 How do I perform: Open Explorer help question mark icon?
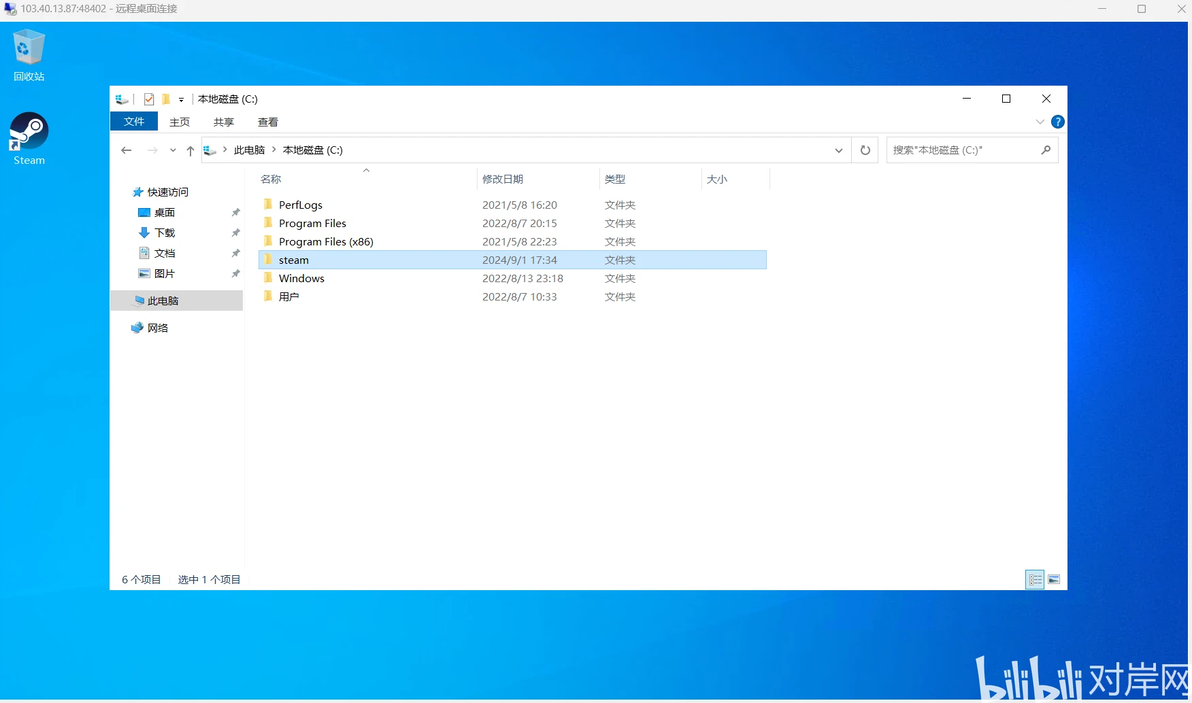point(1057,122)
